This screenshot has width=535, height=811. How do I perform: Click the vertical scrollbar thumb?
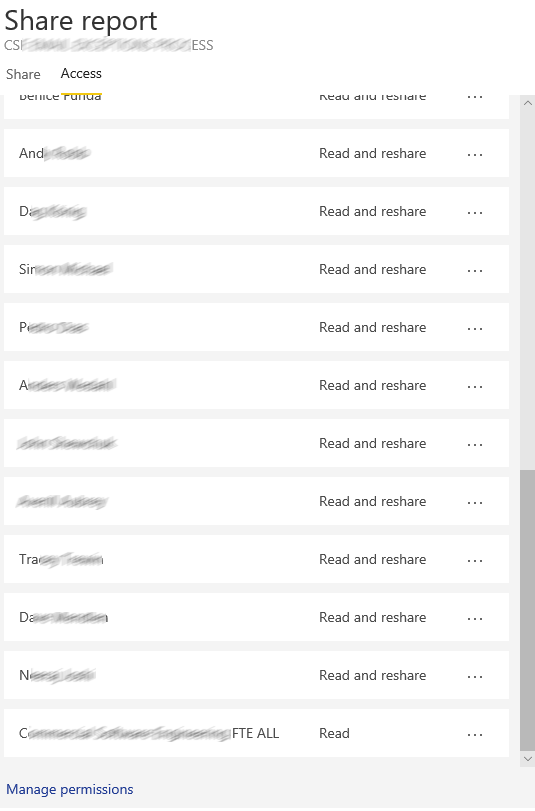coord(527,610)
